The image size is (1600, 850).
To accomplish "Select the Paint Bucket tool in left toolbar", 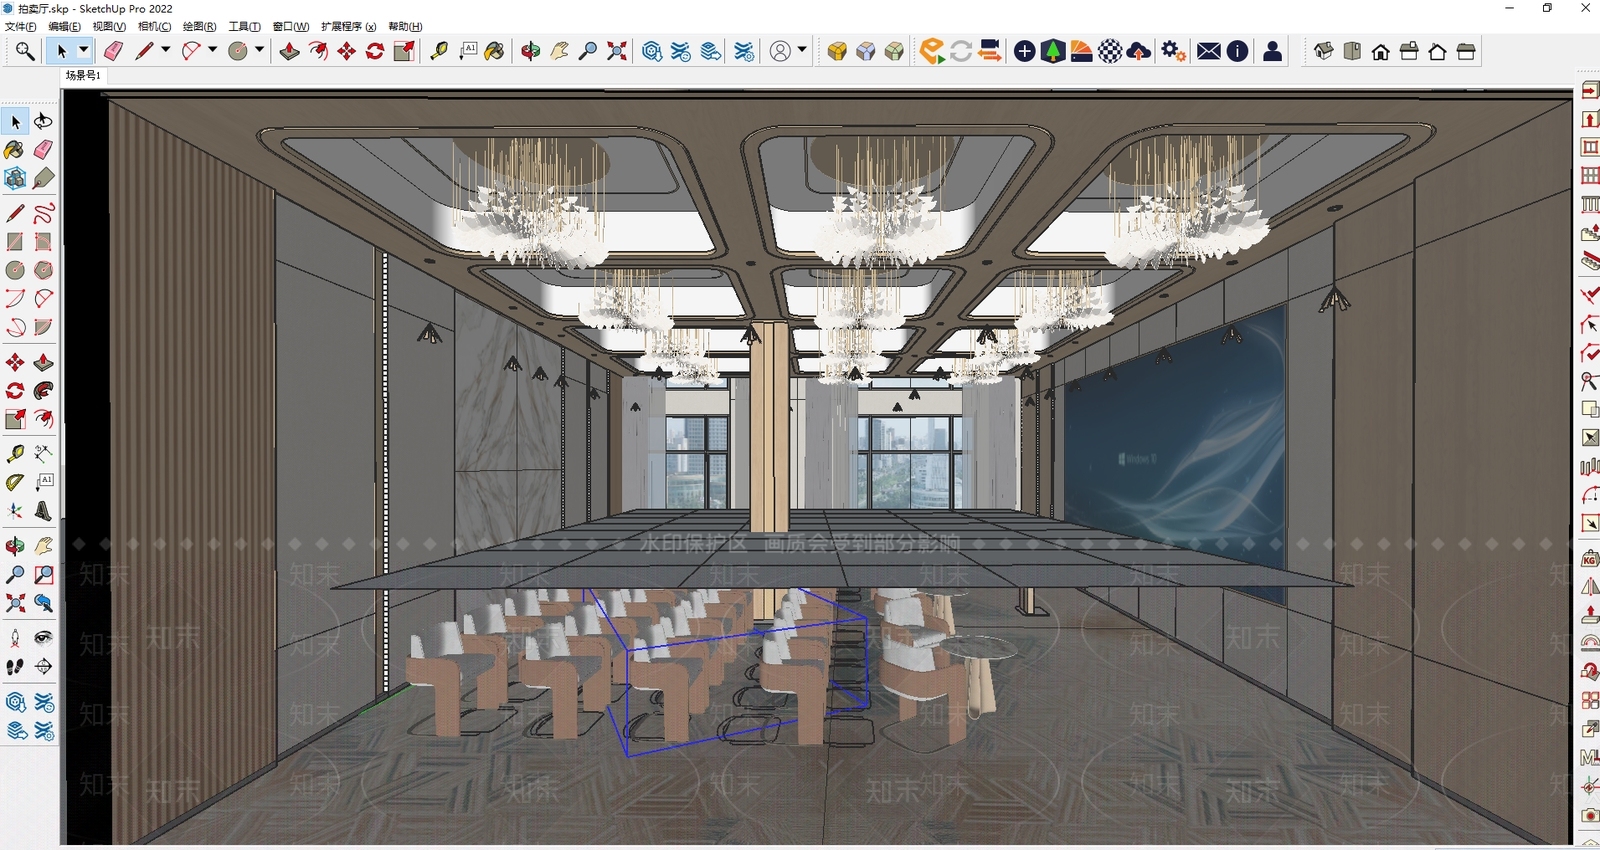I will point(14,150).
